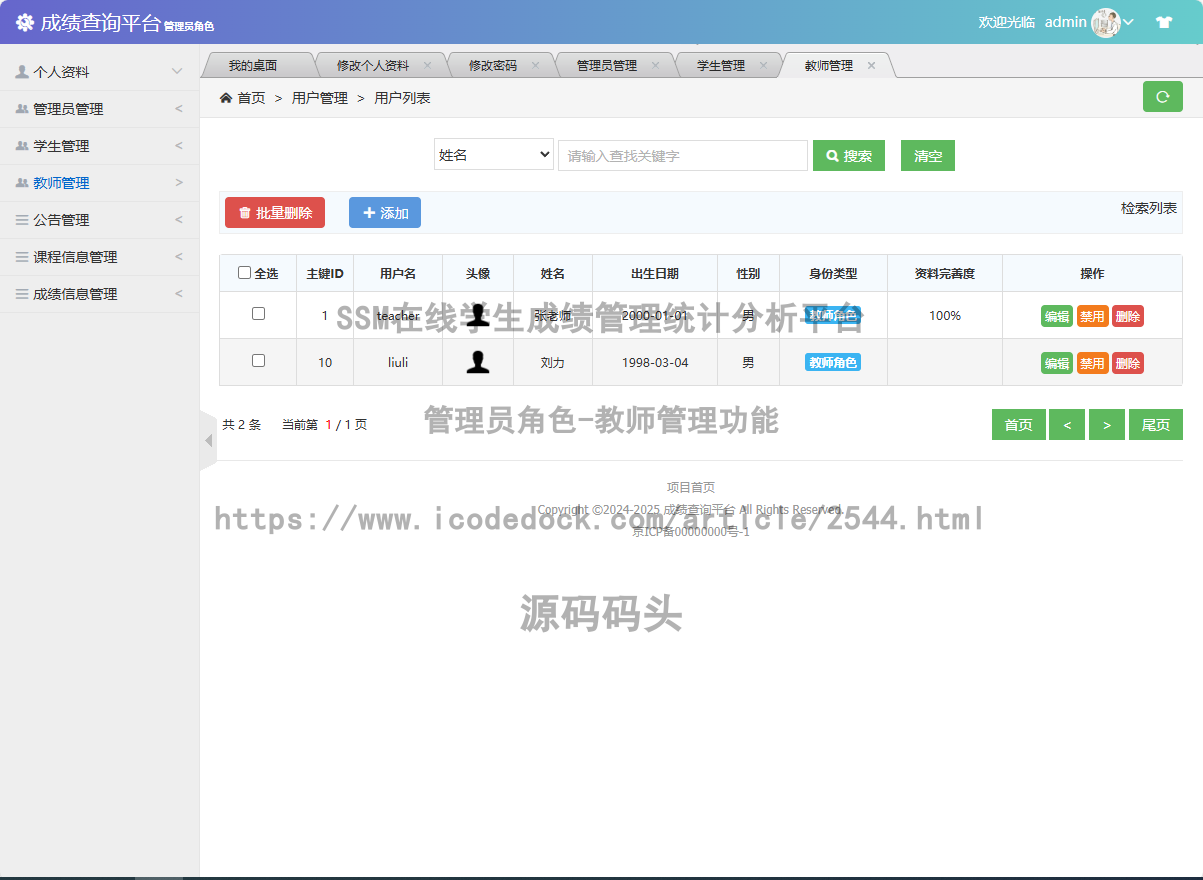
Task: Click the list icon beside 成绩信息管理
Action: (22, 294)
